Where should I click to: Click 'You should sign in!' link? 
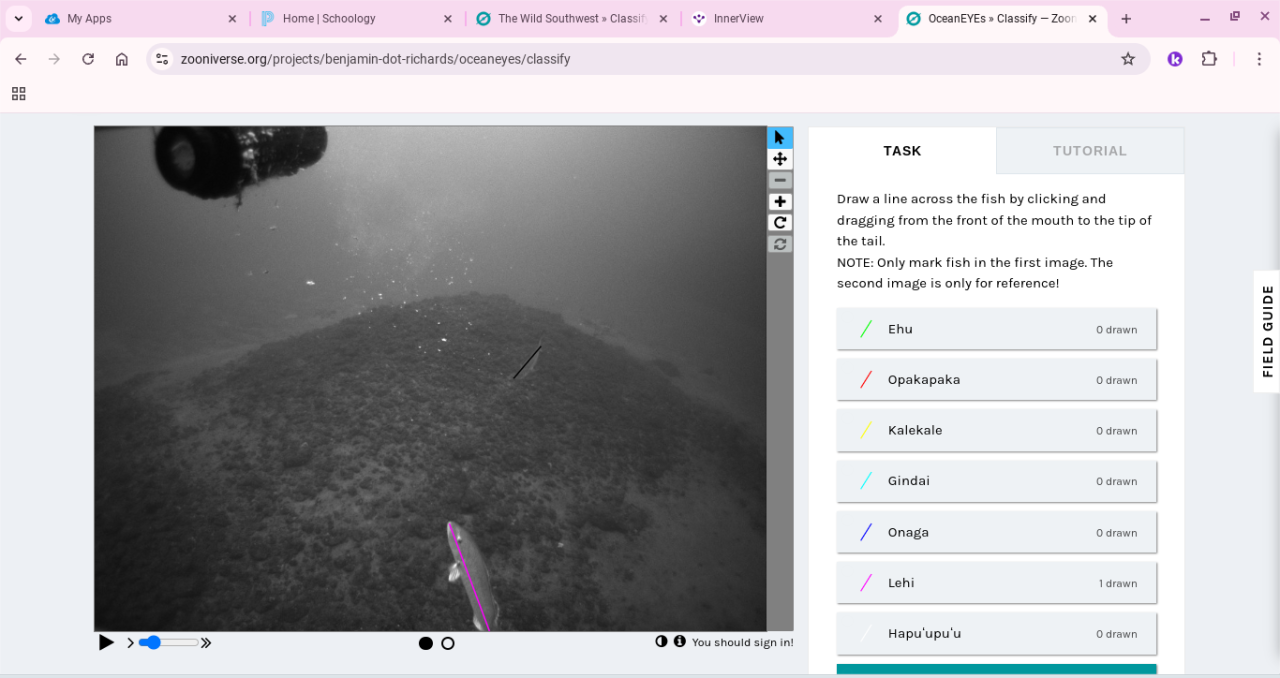tap(743, 642)
